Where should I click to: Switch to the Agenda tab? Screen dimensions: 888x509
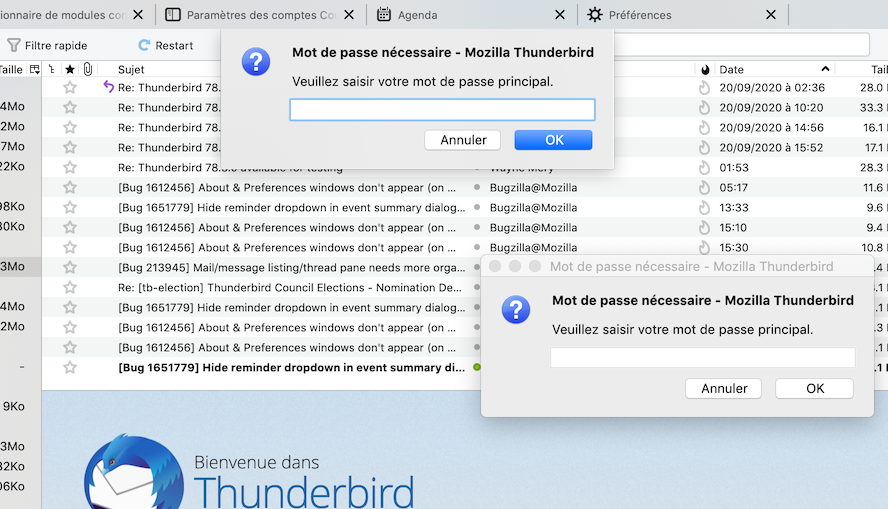coord(417,15)
